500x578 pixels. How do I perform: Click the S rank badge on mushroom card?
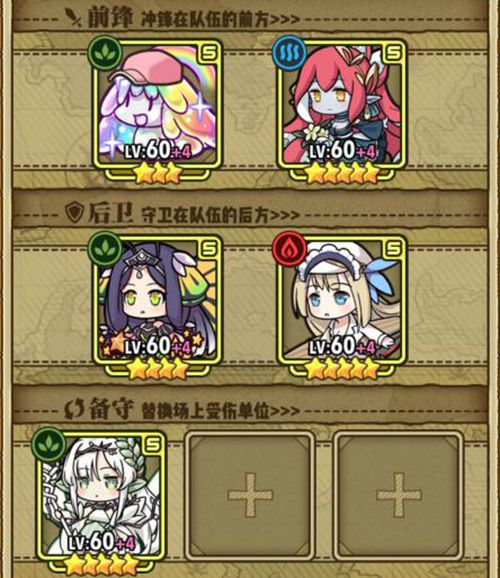[x=209, y=53]
